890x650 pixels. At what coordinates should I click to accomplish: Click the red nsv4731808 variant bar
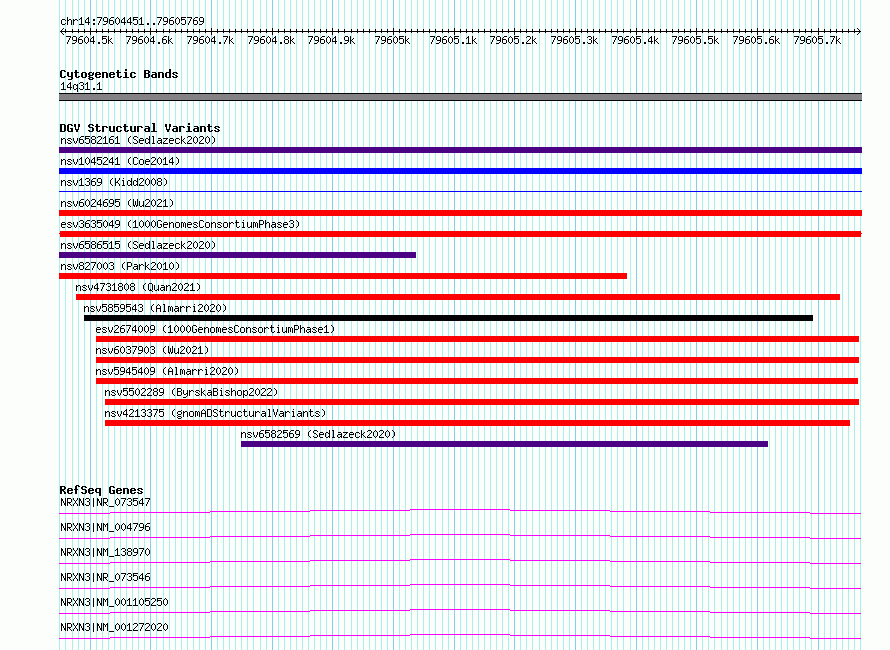point(457,297)
